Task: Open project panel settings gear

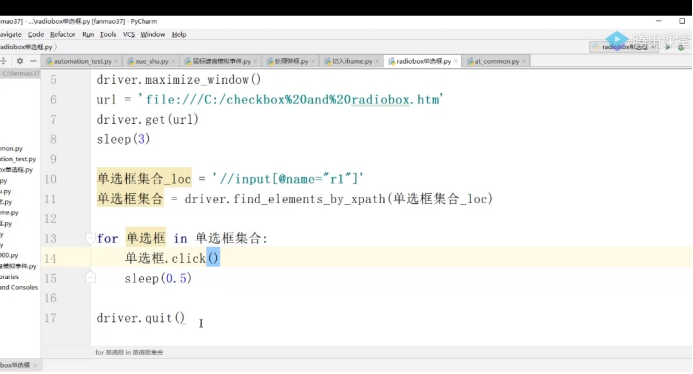Action: [x=20, y=61]
